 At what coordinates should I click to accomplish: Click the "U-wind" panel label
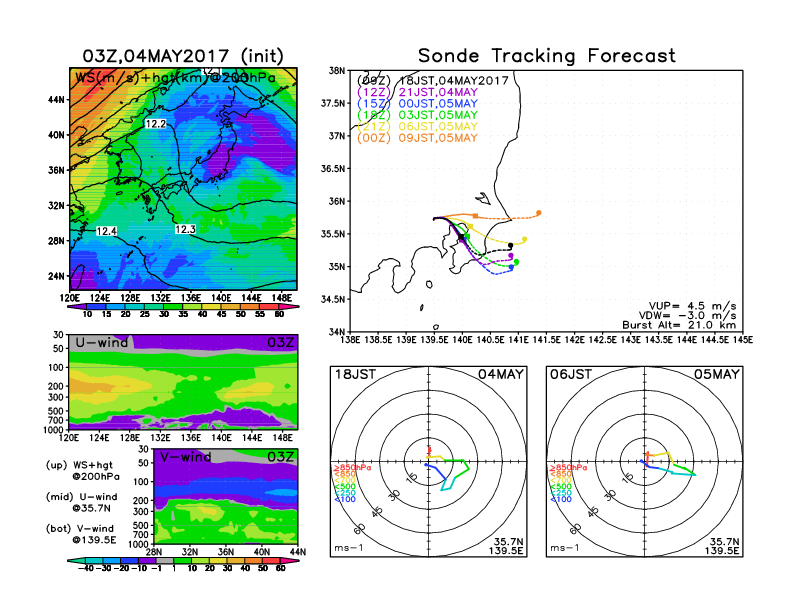point(102,343)
